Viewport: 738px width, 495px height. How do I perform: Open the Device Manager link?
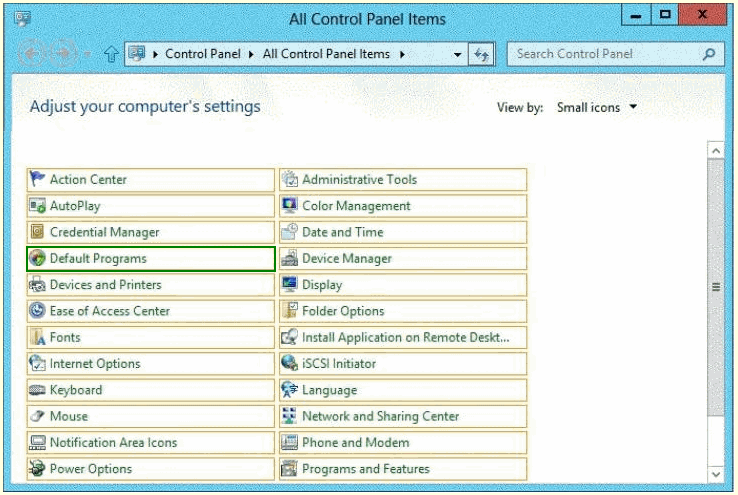pos(347,258)
